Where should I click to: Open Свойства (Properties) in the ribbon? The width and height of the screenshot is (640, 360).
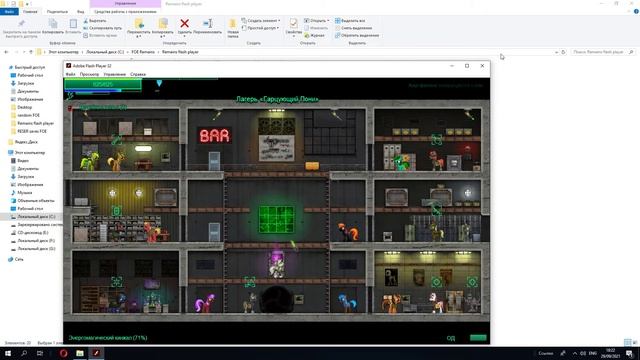click(293, 28)
